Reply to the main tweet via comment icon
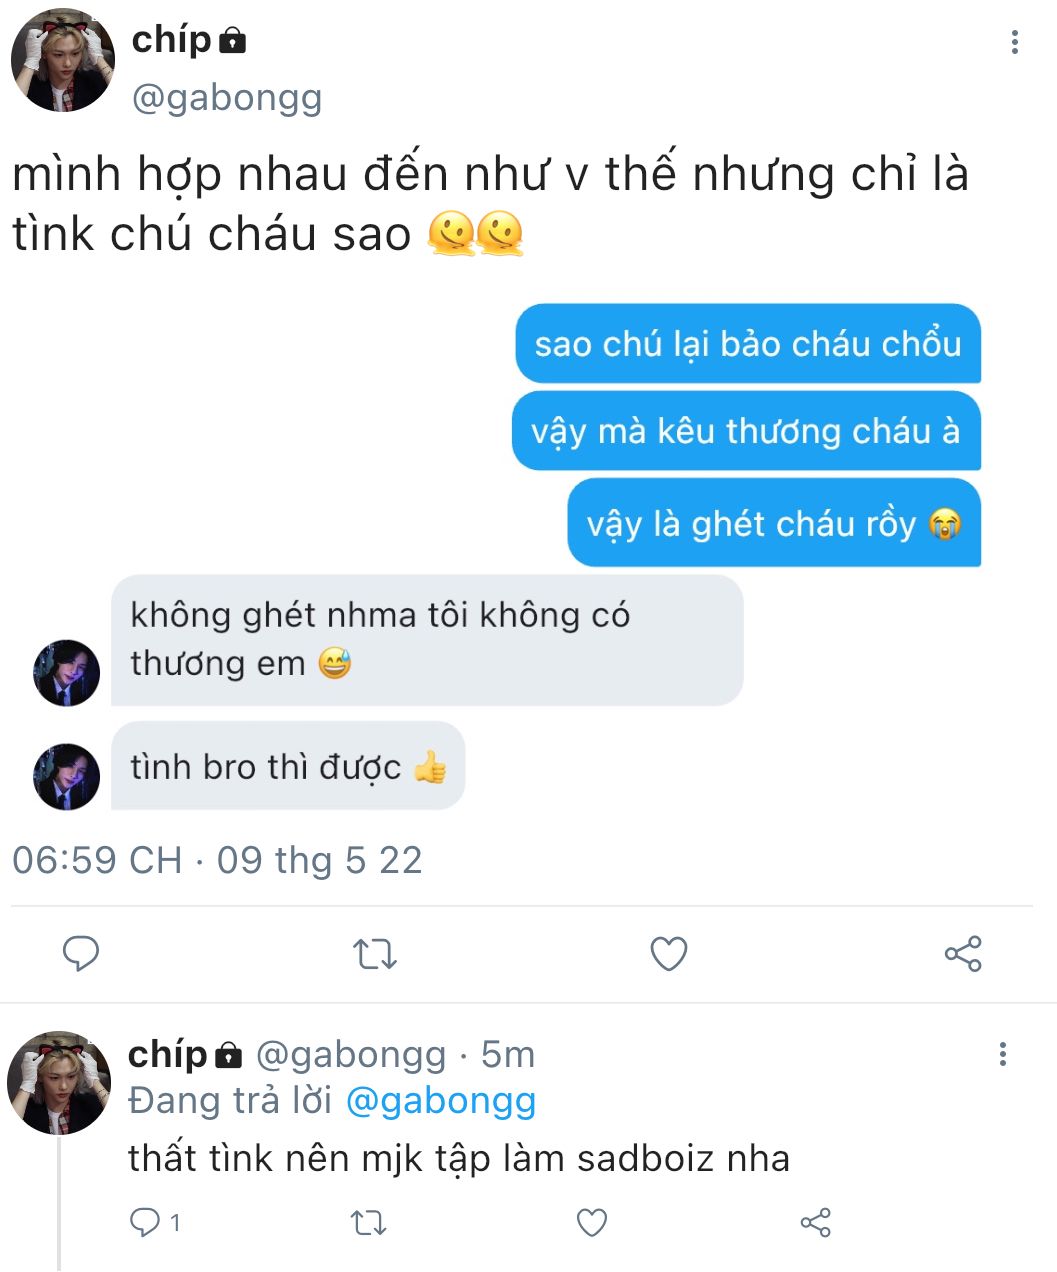The height and width of the screenshot is (1272, 1057). [x=81, y=954]
